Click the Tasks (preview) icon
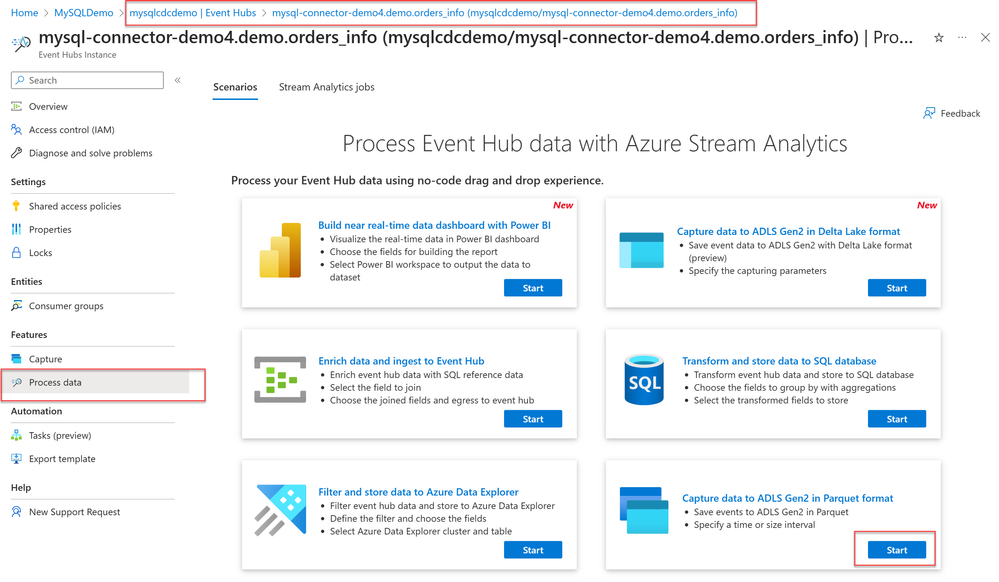 (17, 435)
